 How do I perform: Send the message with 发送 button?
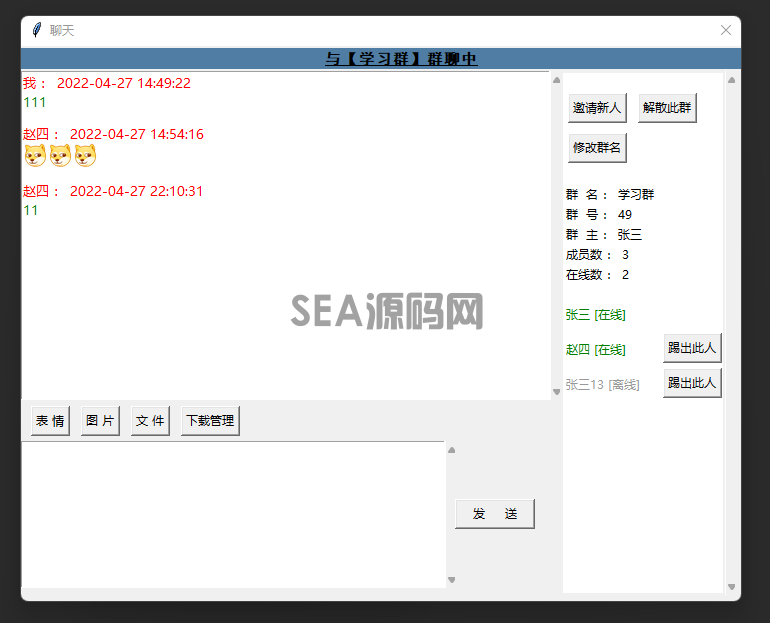pyautogui.click(x=495, y=514)
